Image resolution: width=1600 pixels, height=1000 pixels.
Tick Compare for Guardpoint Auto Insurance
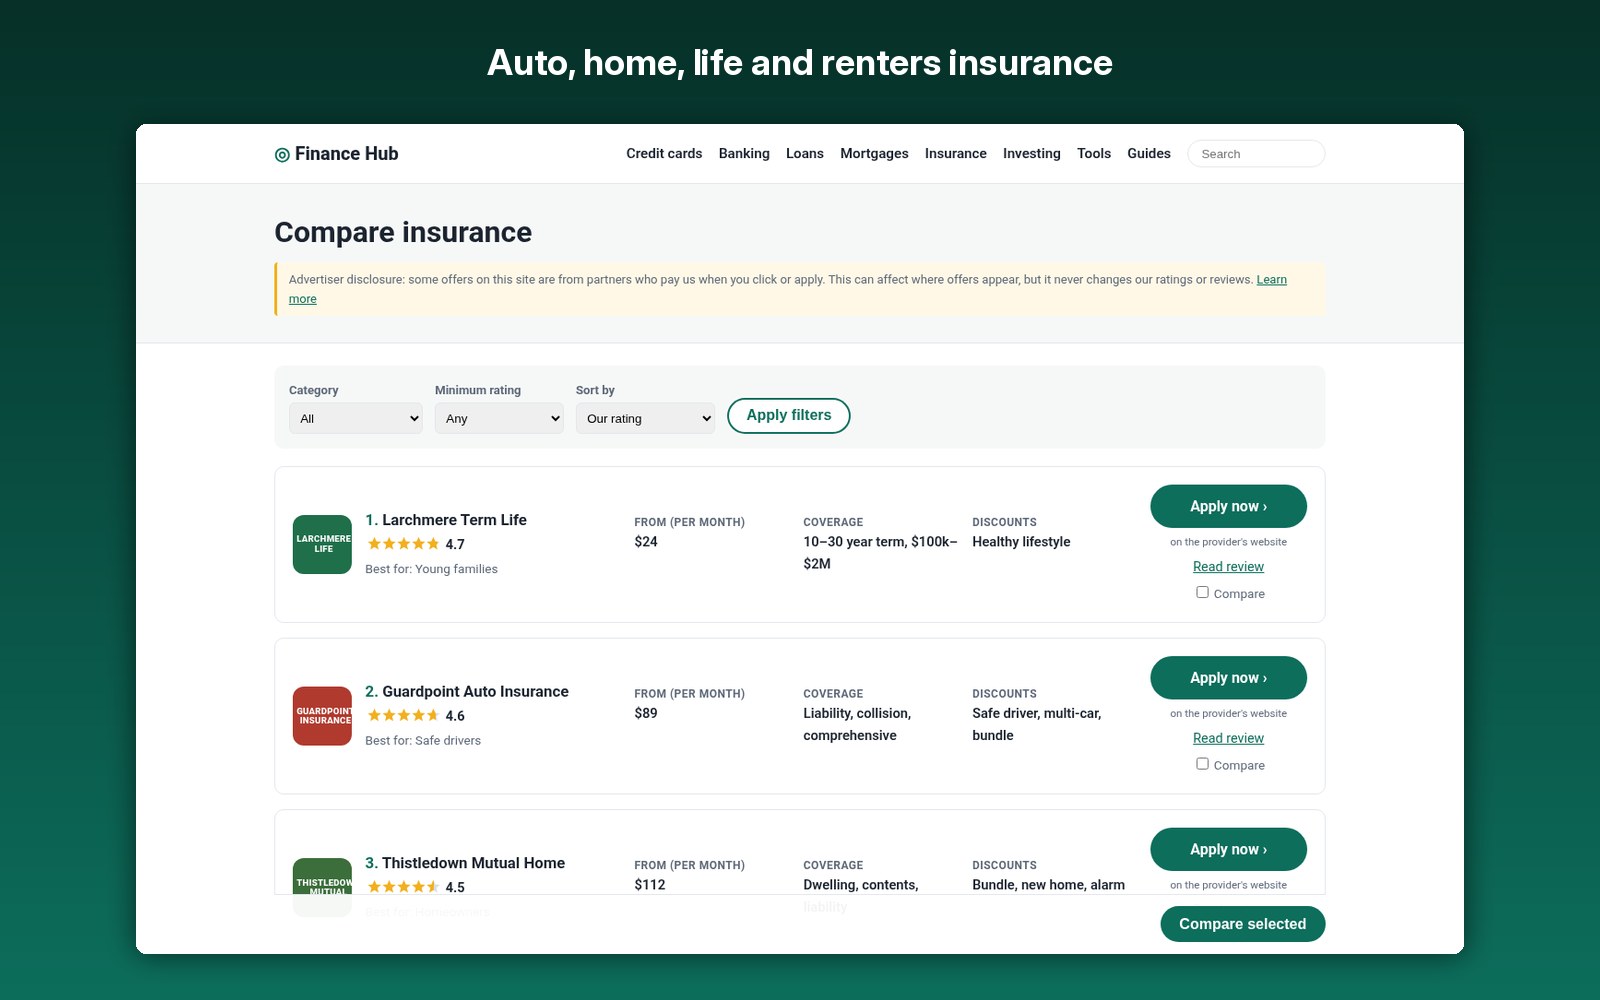(1202, 764)
